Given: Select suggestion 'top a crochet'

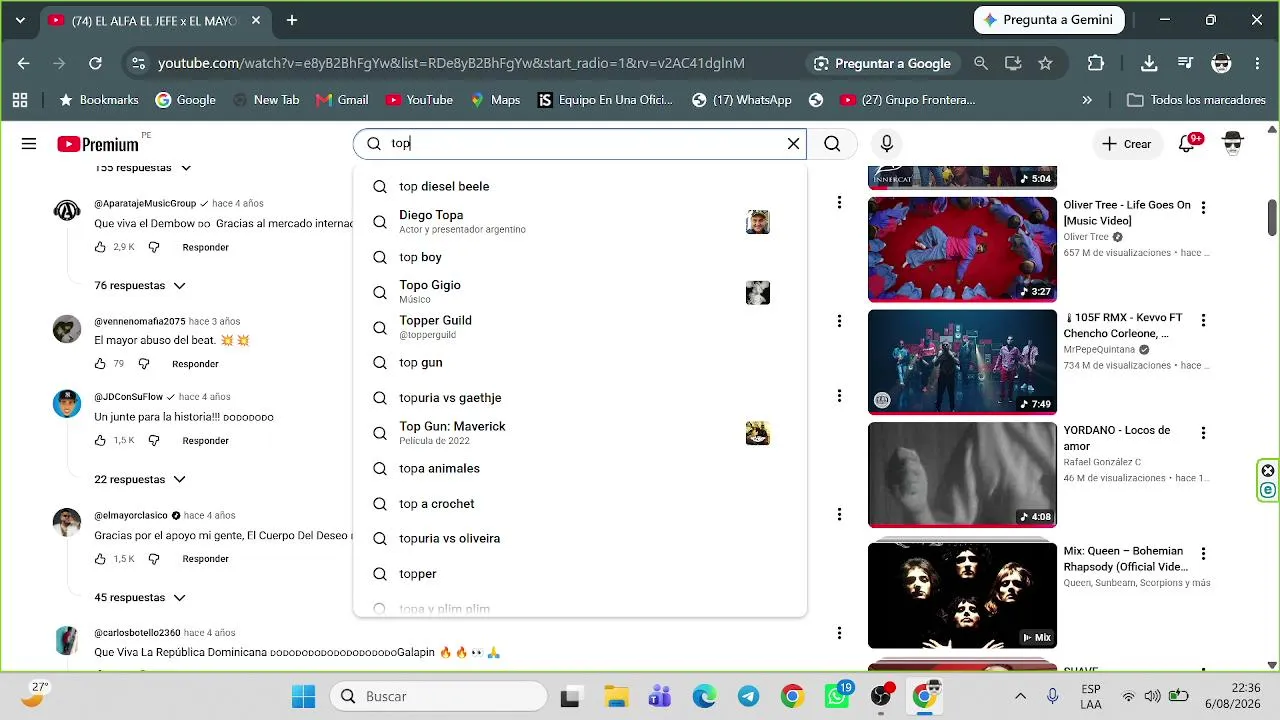Looking at the screenshot, I should (580, 504).
